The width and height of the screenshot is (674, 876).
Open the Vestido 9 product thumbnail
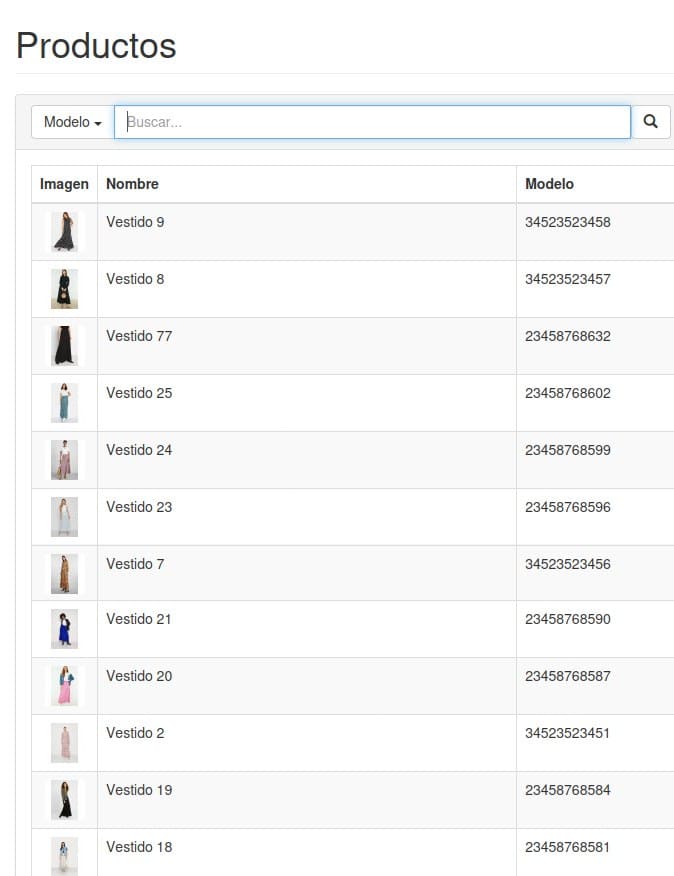[64, 232]
